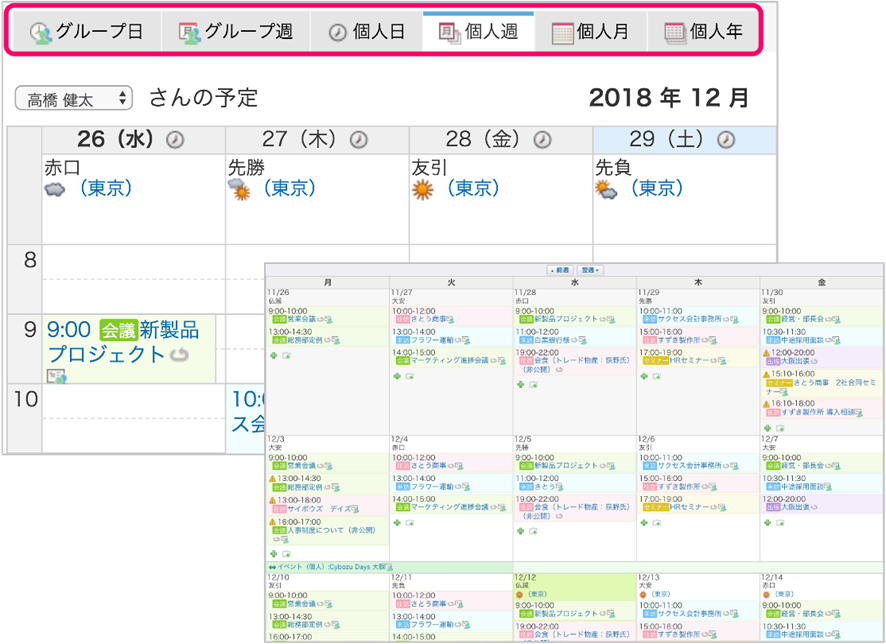This screenshot has height=644, width=886.
Task: Open the 中途採用面談 event on 11/30
Action: point(802,340)
